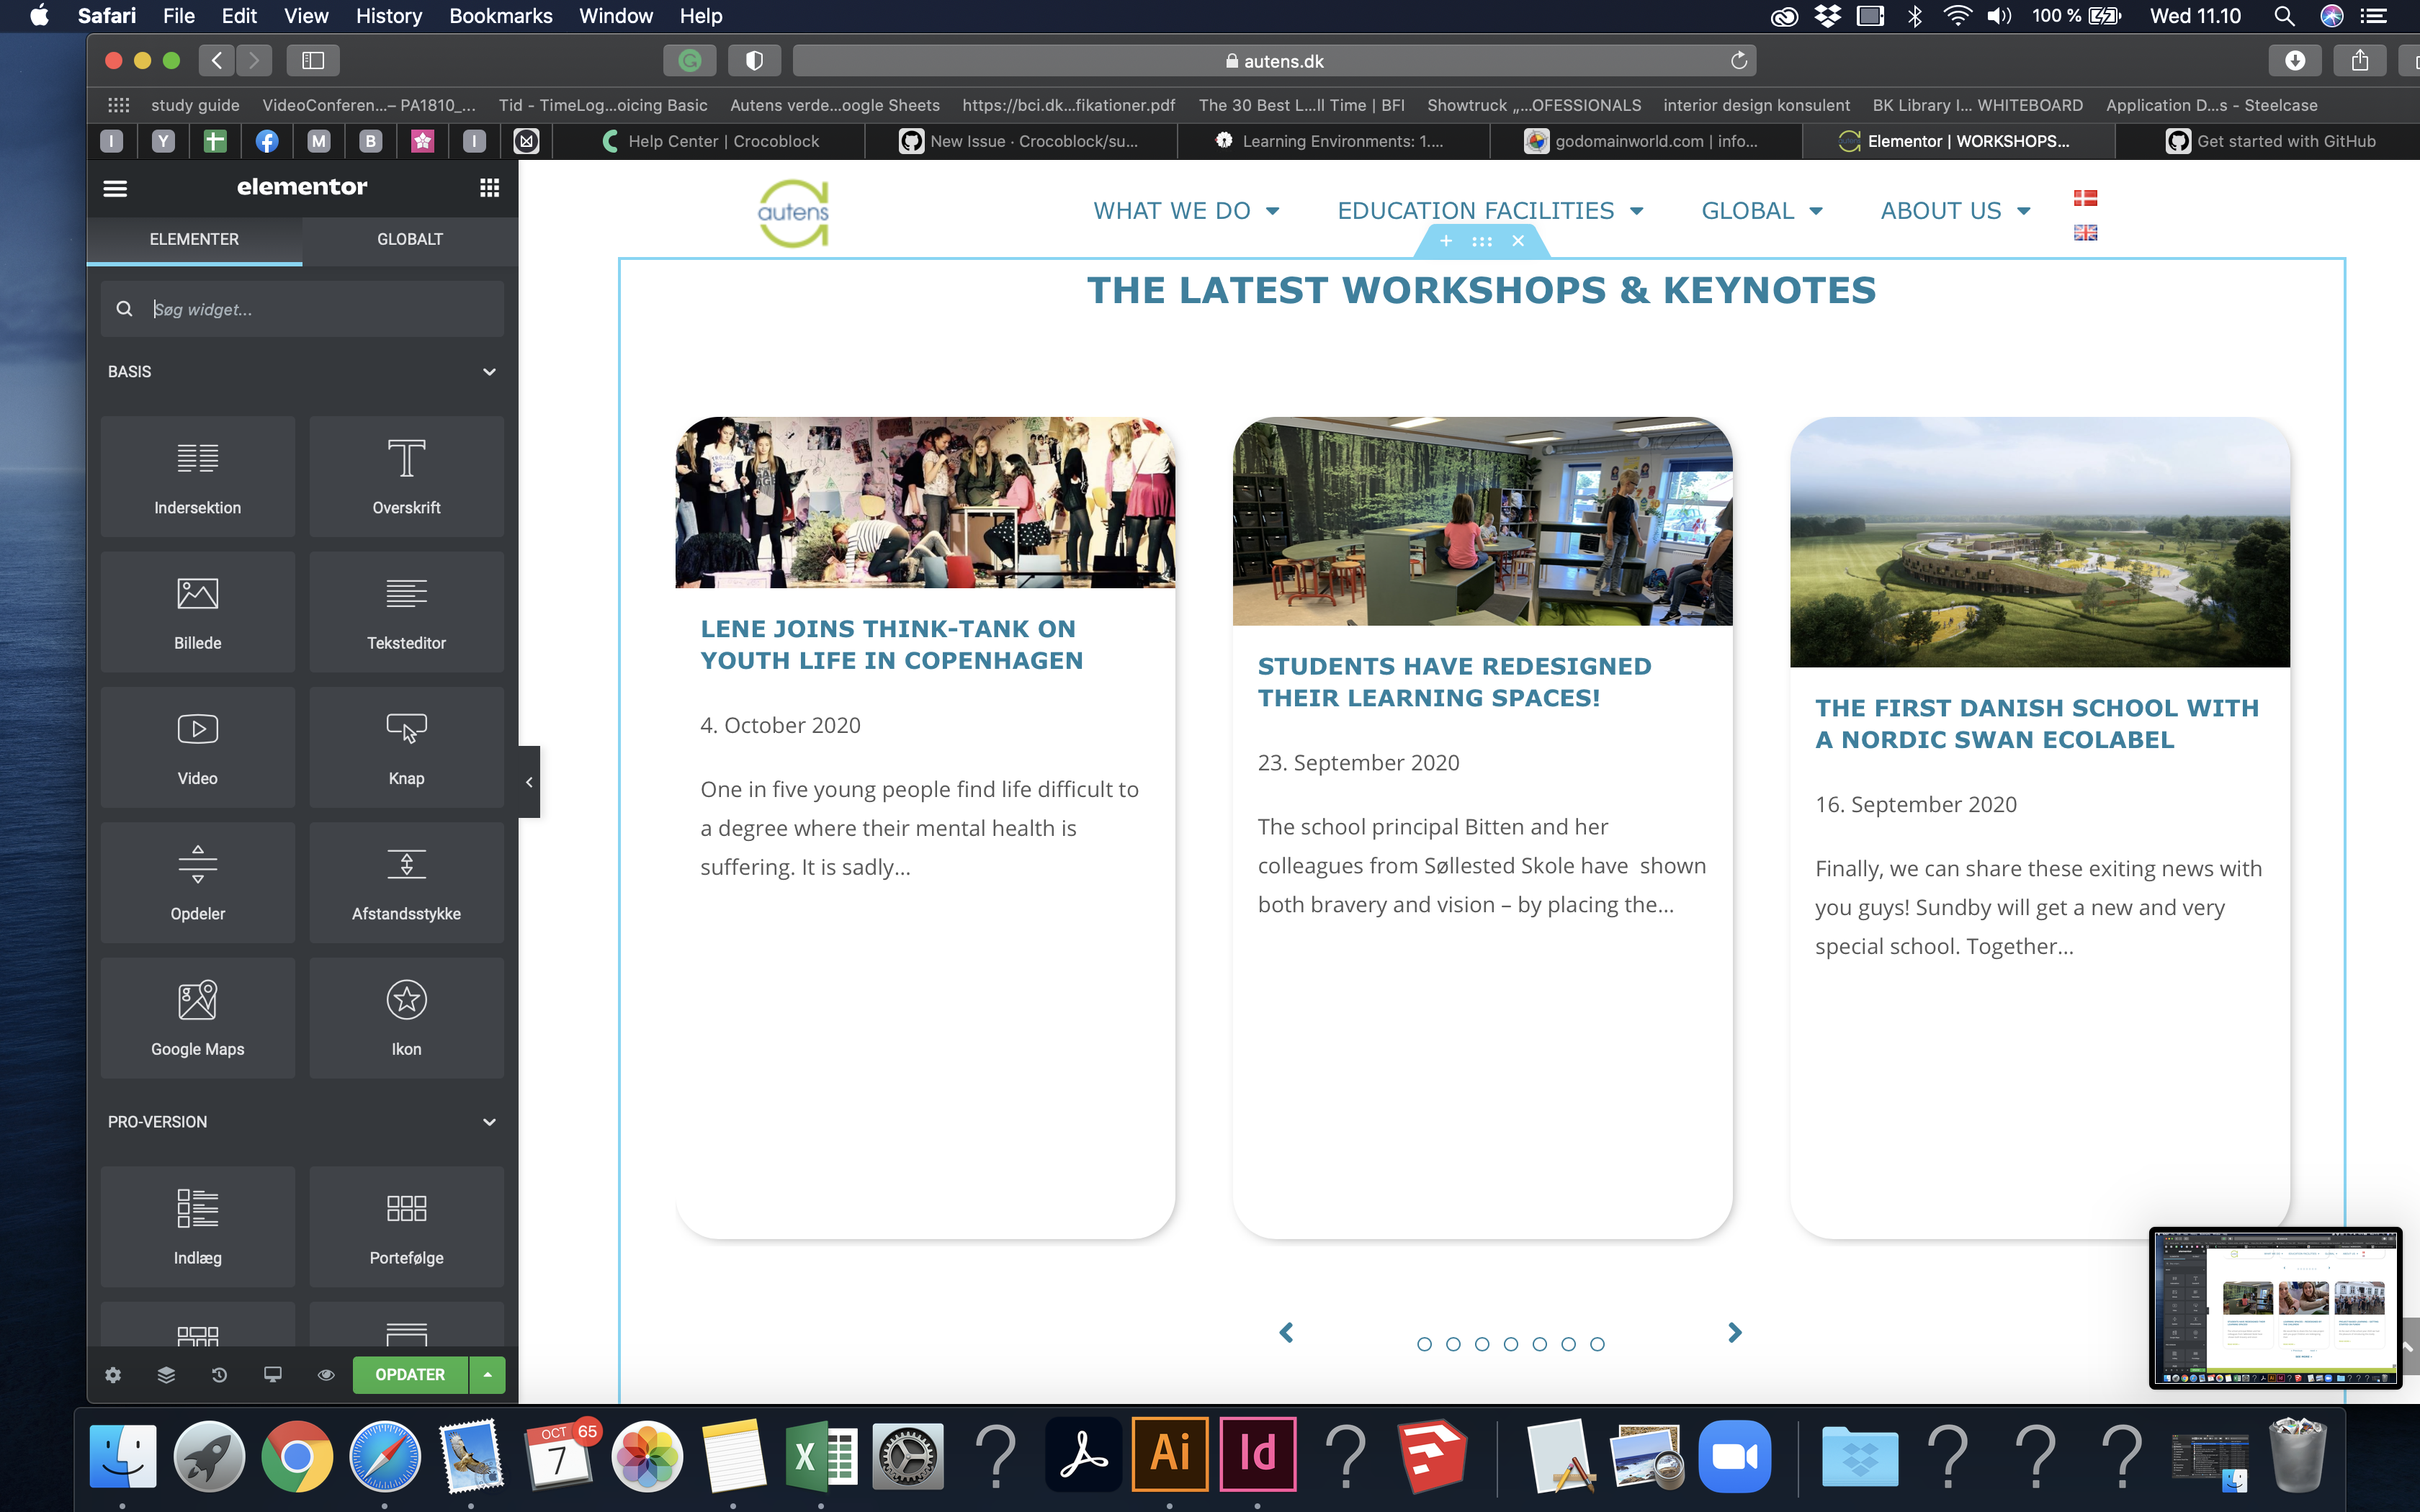Image resolution: width=2420 pixels, height=1512 pixels.
Task: Open Elementor page settings gear
Action: 113,1375
